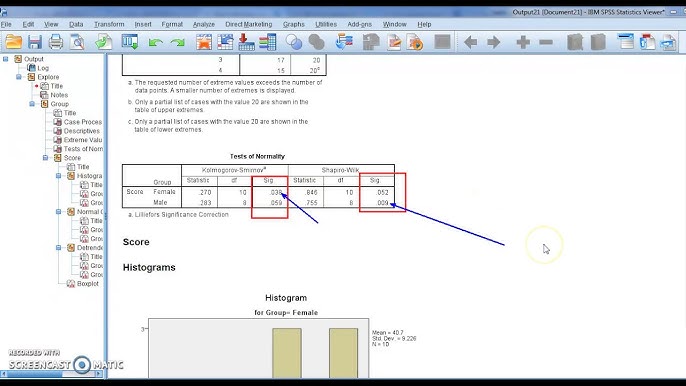This screenshot has width=686, height=386.
Task: Click the Create/edit autoscript pencil icon
Action: pyautogui.click(x=394, y=42)
